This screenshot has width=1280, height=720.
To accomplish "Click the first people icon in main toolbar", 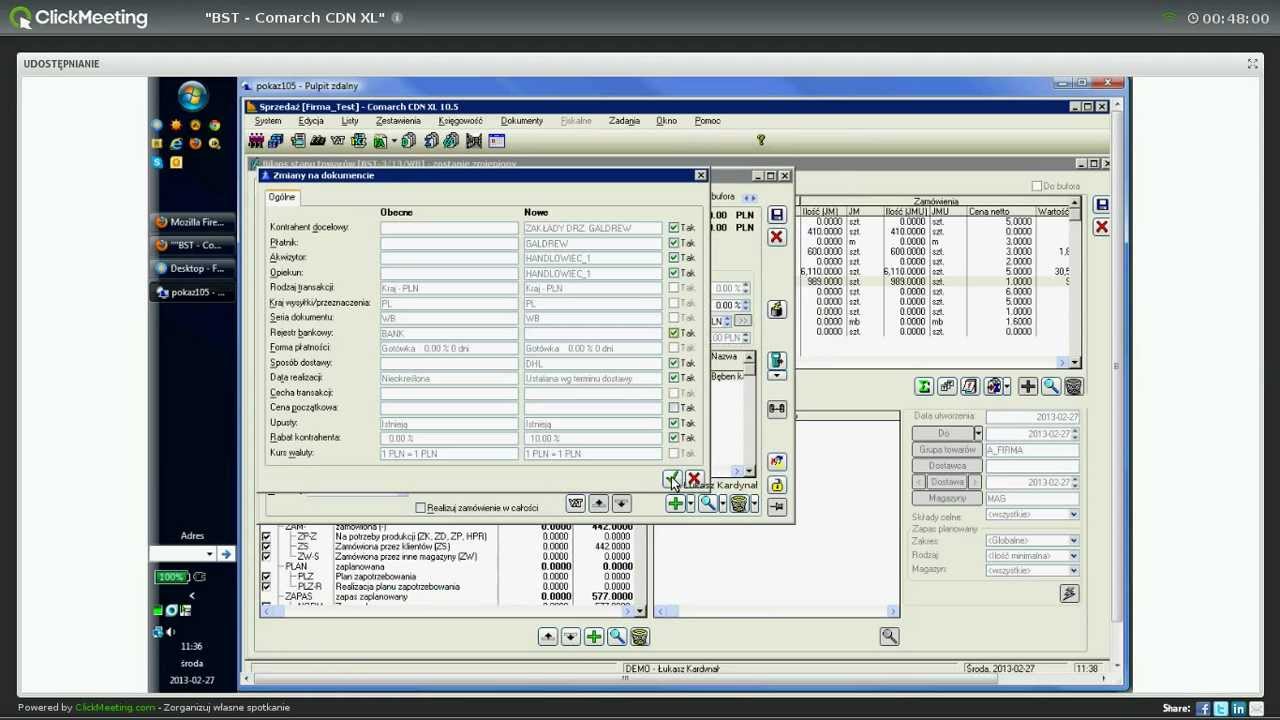I will click(x=256, y=141).
